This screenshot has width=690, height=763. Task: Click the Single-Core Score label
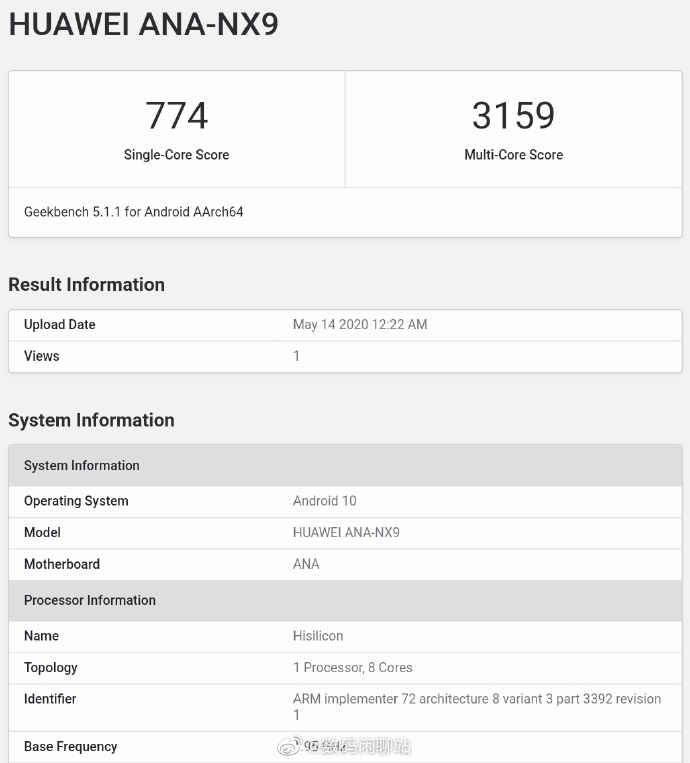click(176, 155)
